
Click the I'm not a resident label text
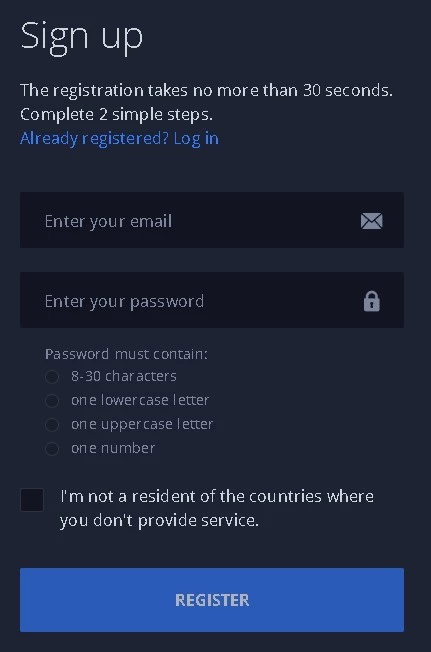(217, 508)
